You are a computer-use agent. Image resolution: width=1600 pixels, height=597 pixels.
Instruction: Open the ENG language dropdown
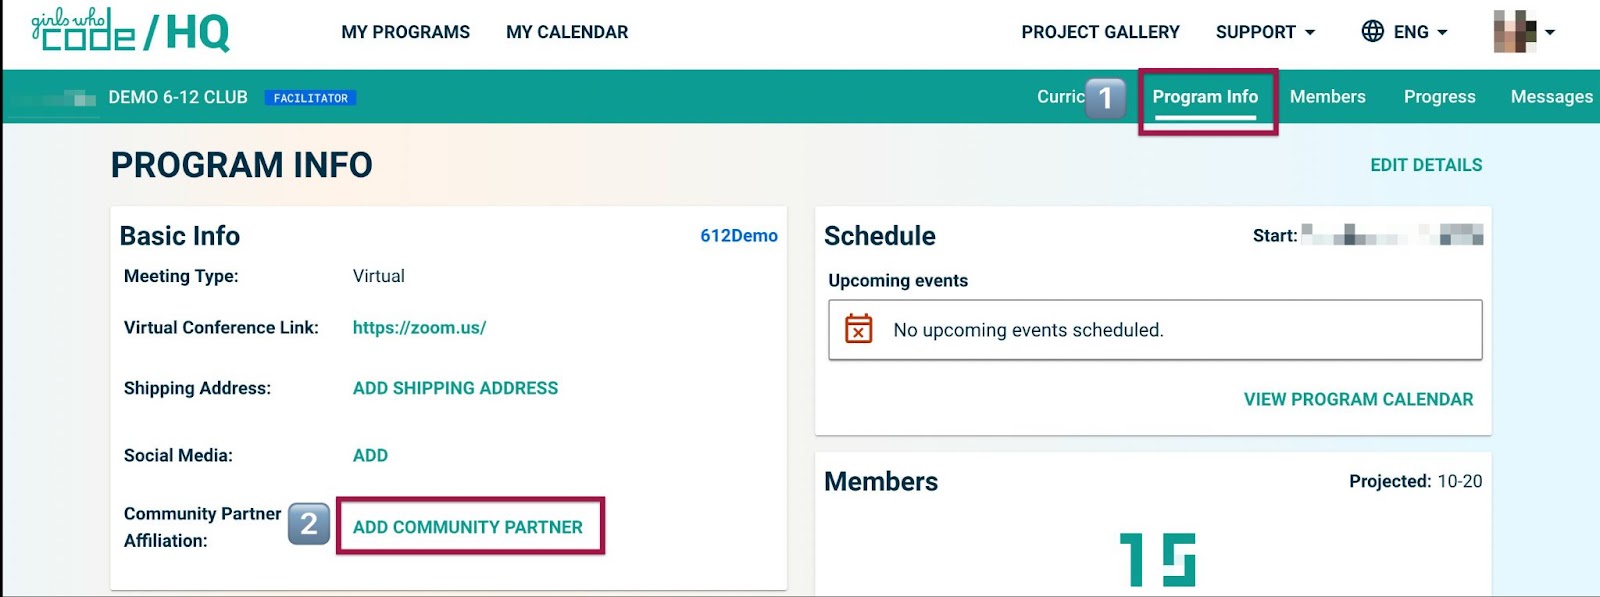point(1420,32)
